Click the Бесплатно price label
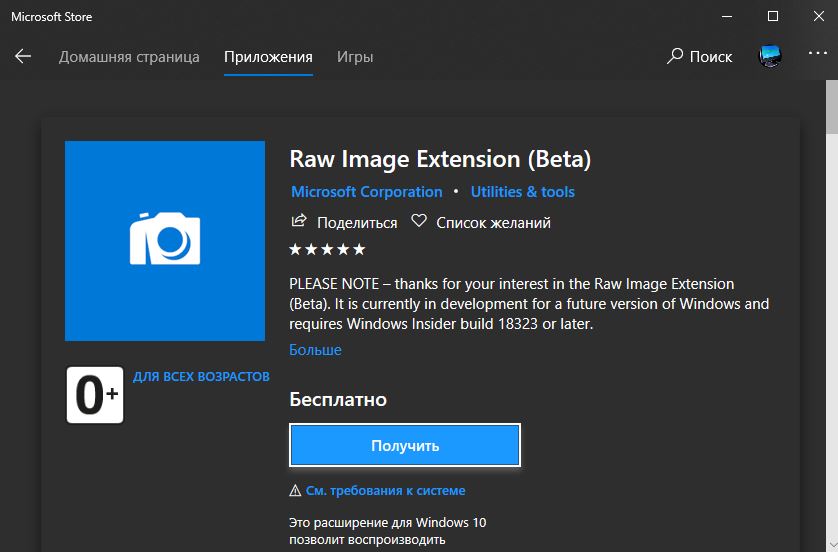Image resolution: width=838 pixels, height=552 pixels. [338, 400]
